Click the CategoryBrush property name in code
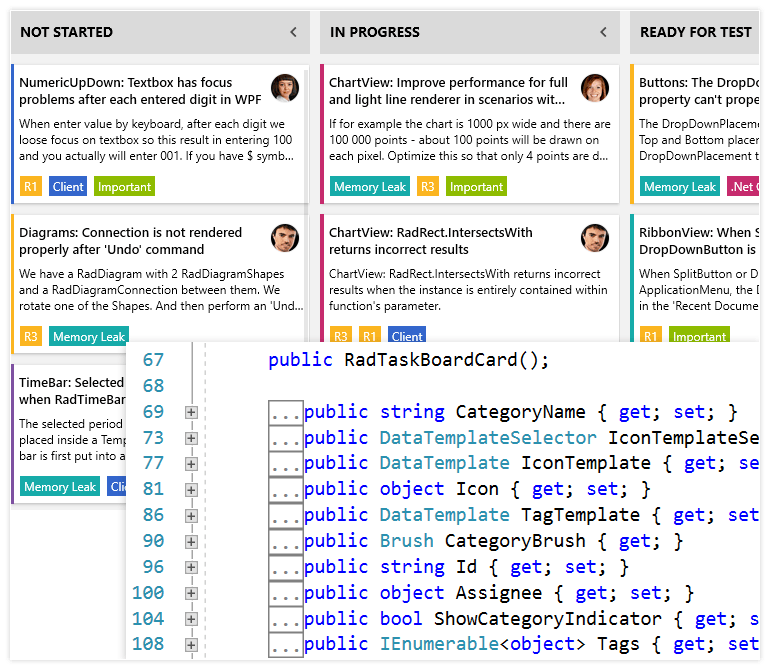 coord(515,541)
